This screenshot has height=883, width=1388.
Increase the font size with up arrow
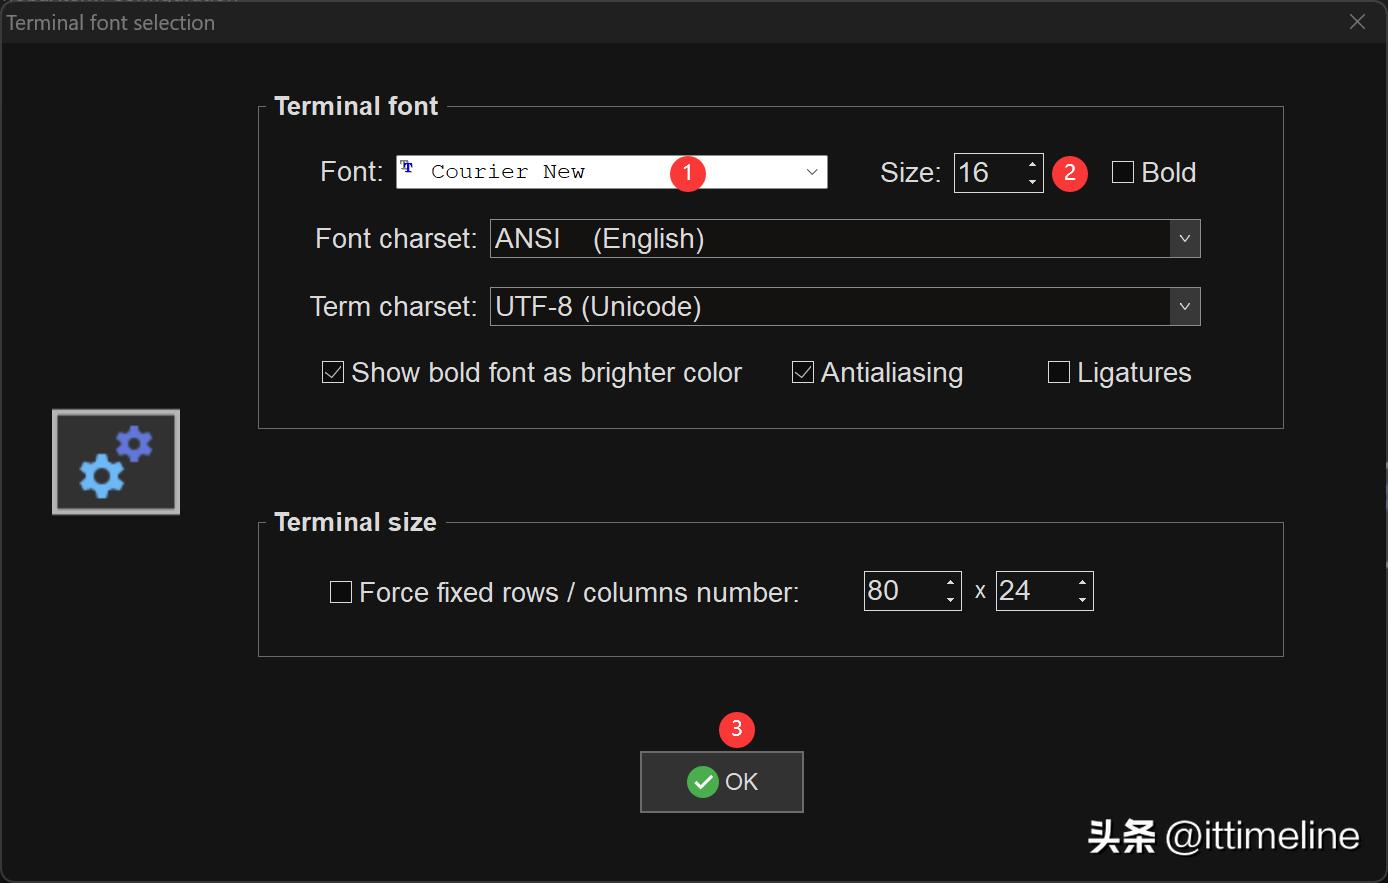point(1032,164)
